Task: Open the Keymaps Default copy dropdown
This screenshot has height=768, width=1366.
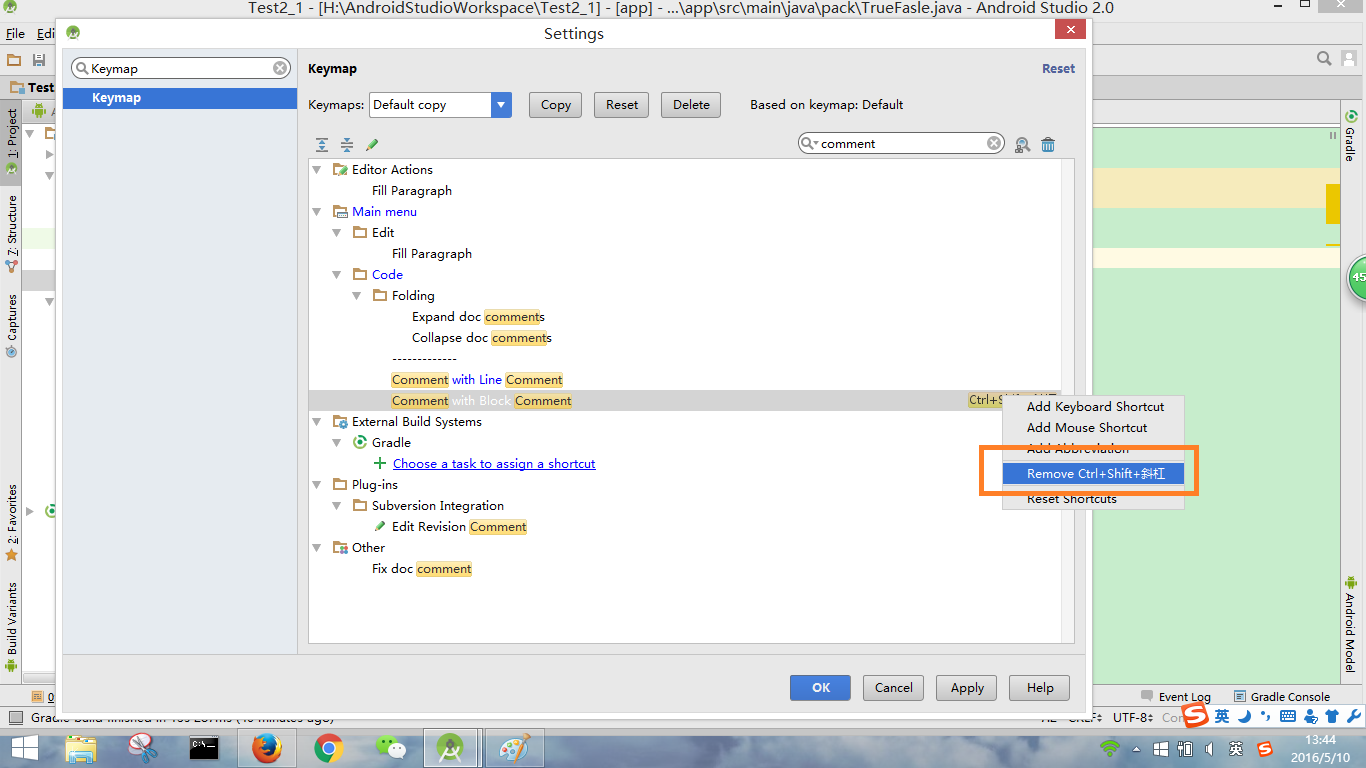Action: (501, 105)
